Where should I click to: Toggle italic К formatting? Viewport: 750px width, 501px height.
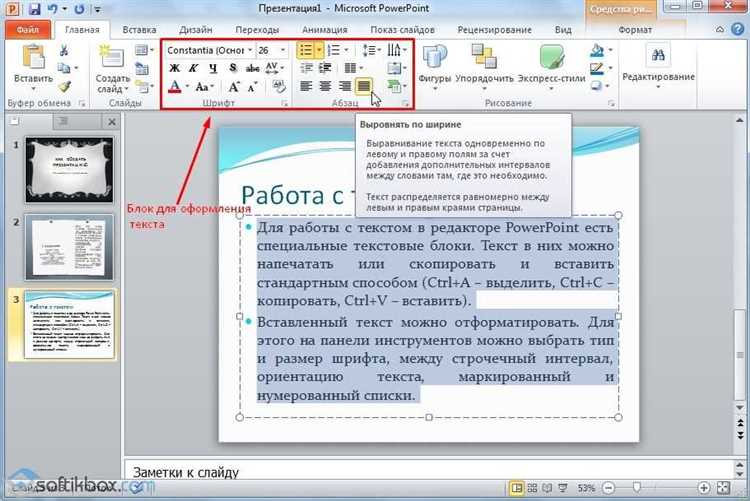click(x=192, y=68)
